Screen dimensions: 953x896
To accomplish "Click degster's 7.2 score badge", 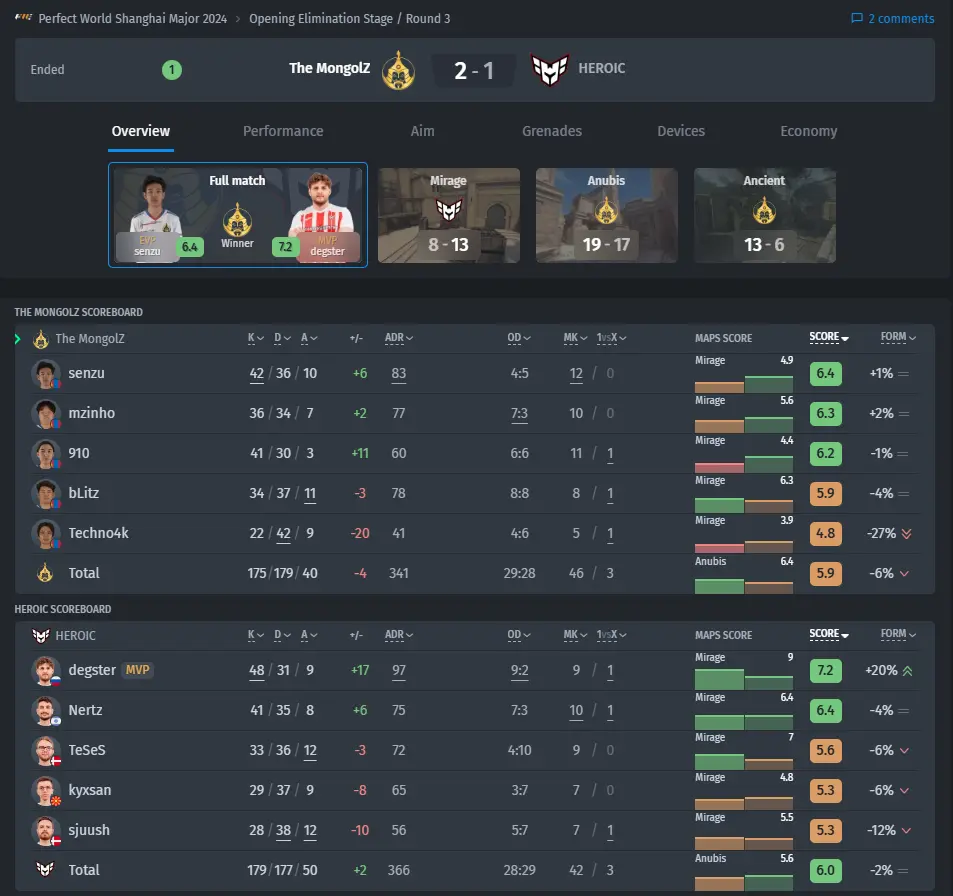I will [x=825, y=670].
